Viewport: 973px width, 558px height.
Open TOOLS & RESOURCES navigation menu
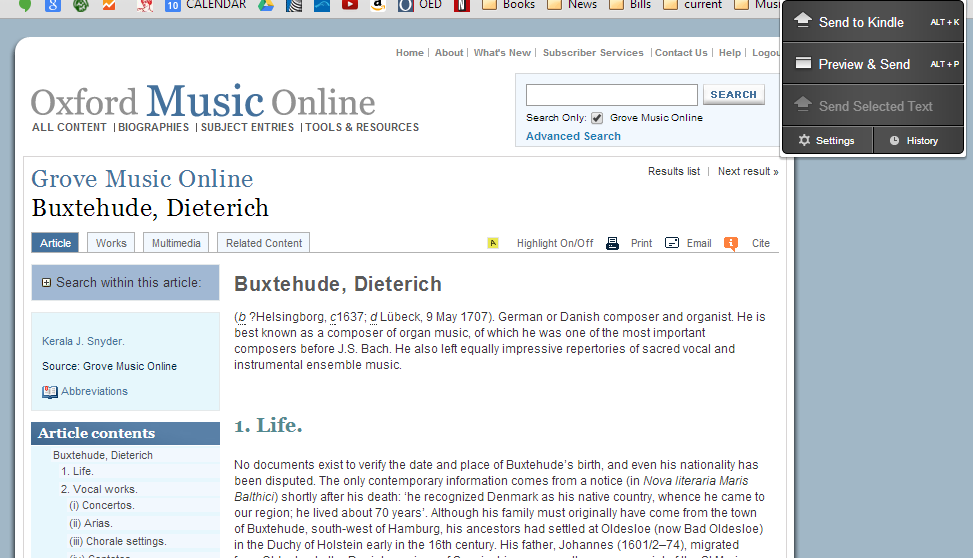(x=362, y=127)
